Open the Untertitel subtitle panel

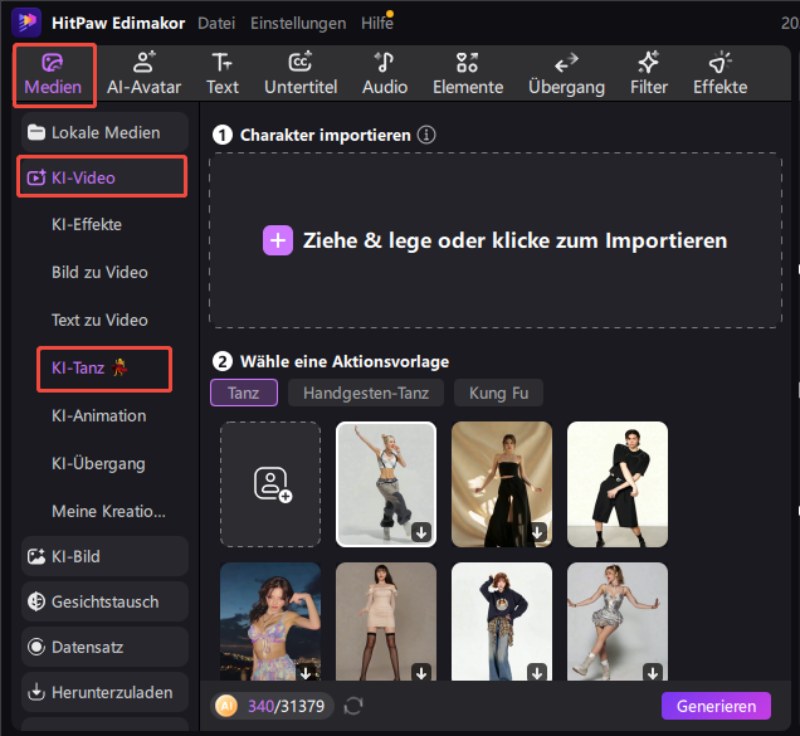(x=299, y=74)
